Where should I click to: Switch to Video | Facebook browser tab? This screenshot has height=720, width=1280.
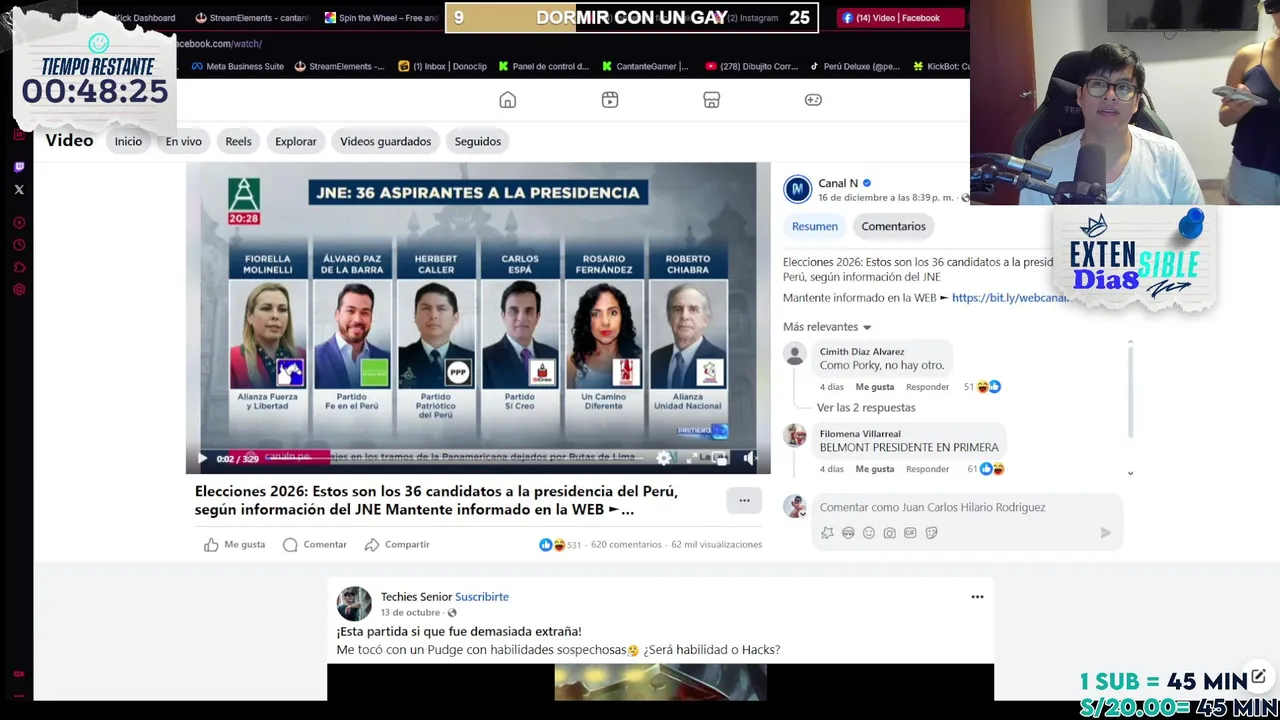pos(900,18)
